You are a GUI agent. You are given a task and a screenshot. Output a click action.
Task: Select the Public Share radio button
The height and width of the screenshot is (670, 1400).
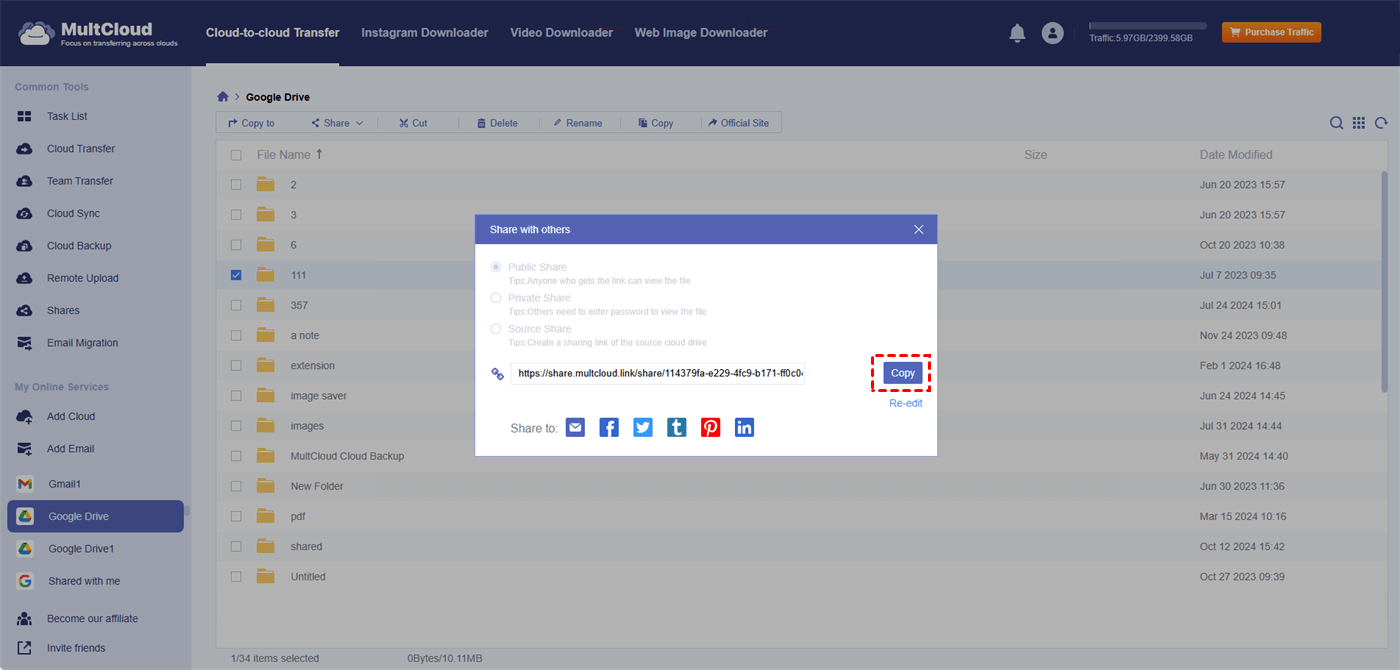tap(496, 267)
